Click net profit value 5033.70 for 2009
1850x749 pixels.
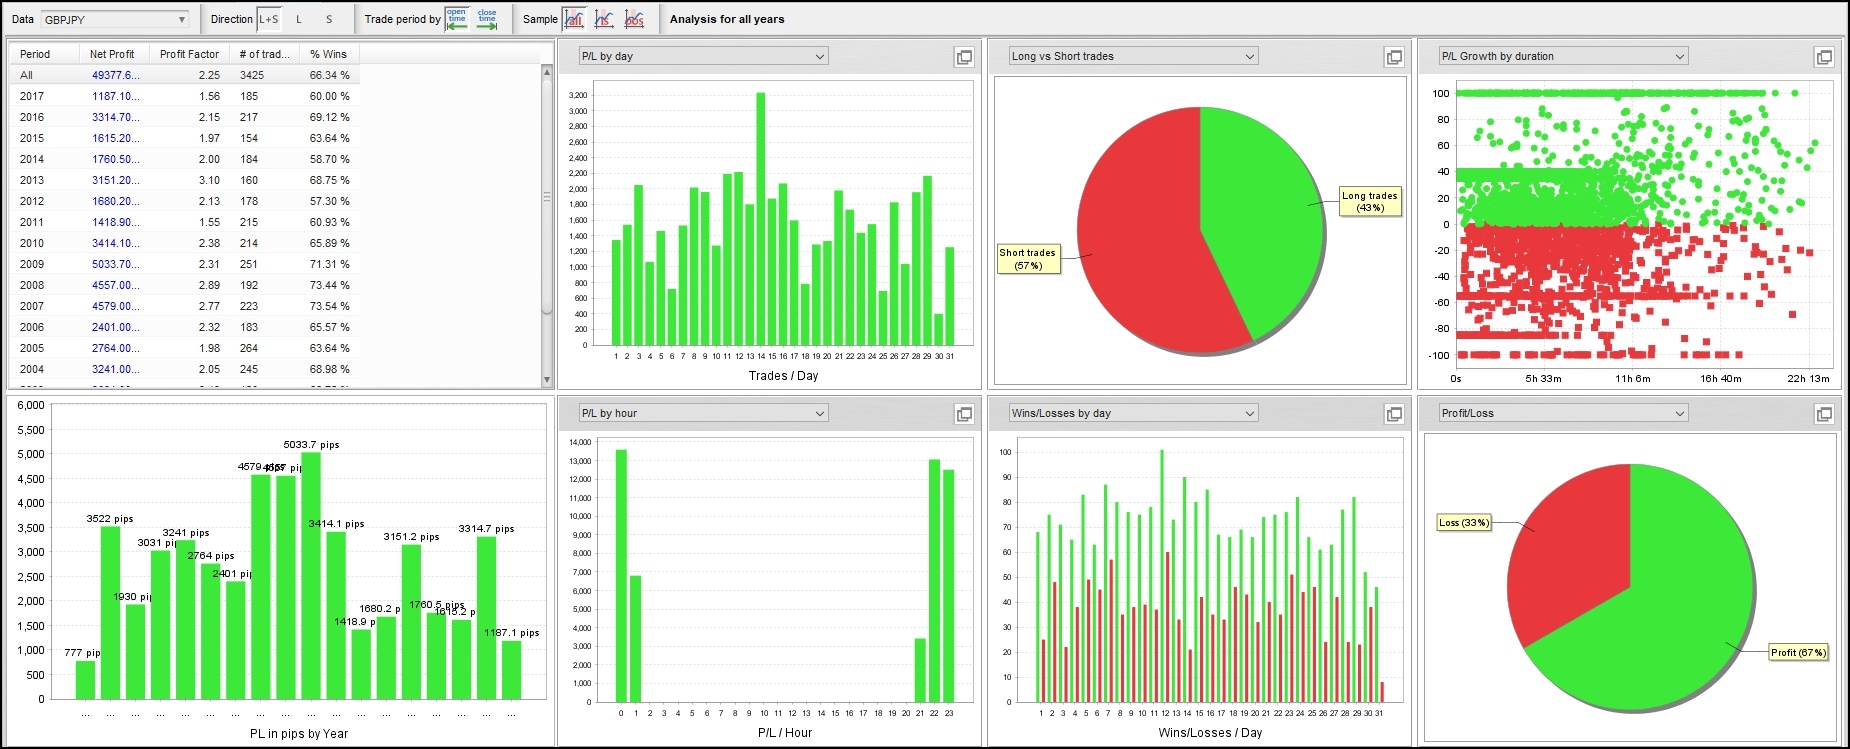click(116, 264)
